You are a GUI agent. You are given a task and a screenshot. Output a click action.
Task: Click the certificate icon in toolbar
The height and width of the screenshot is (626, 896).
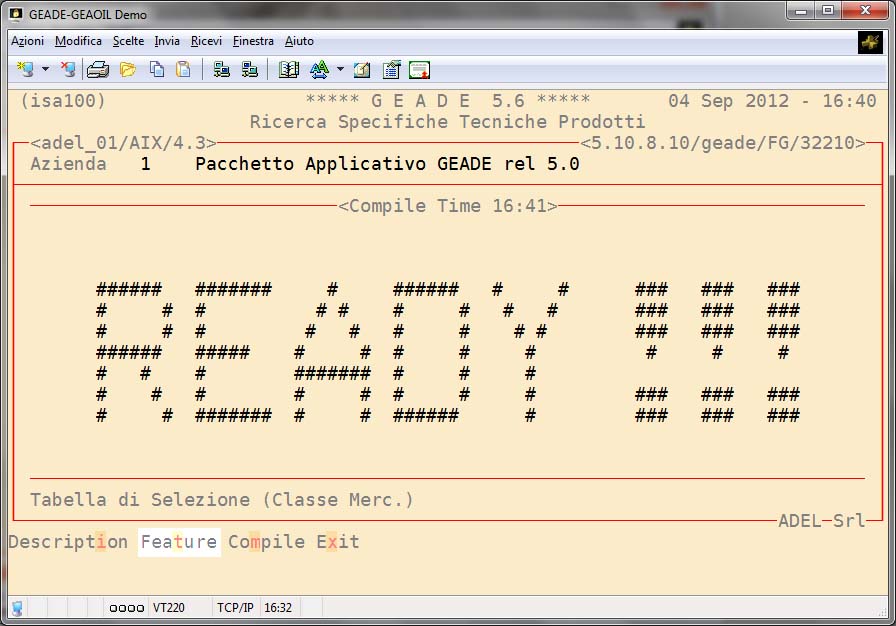click(419, 70)
